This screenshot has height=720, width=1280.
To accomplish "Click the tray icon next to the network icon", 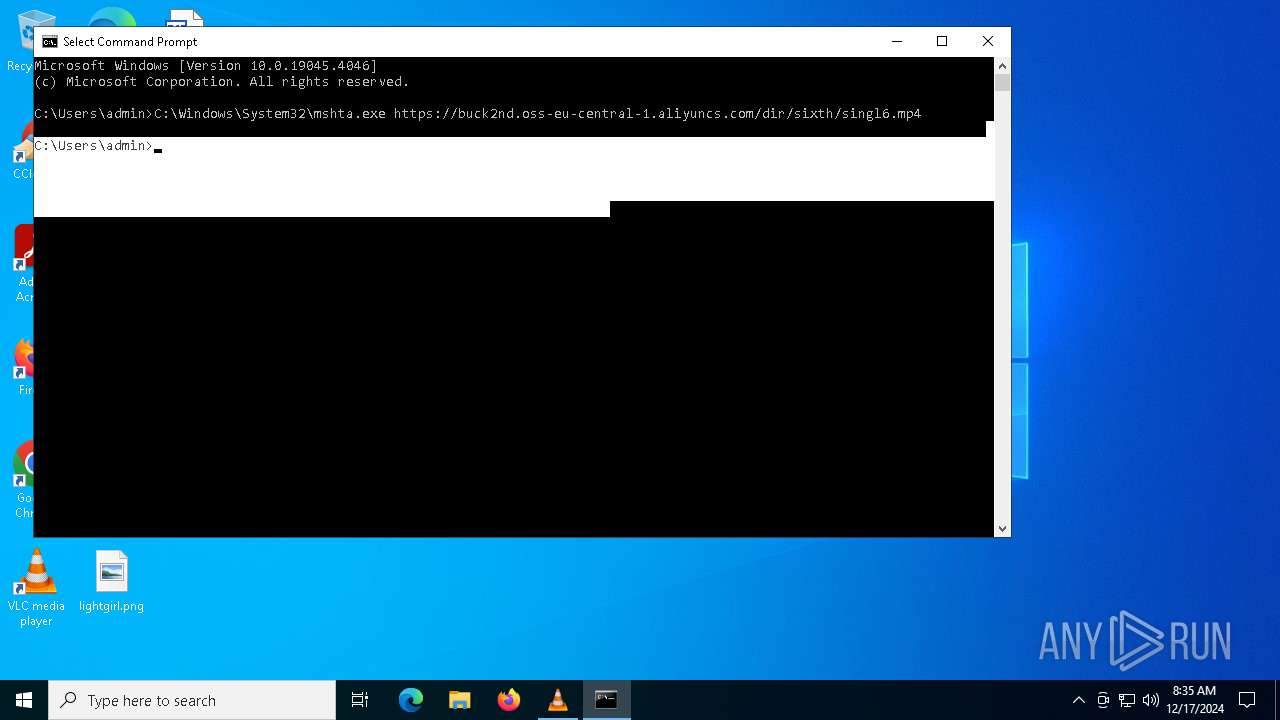I will pyautogui.click(x=1103, y=700).
